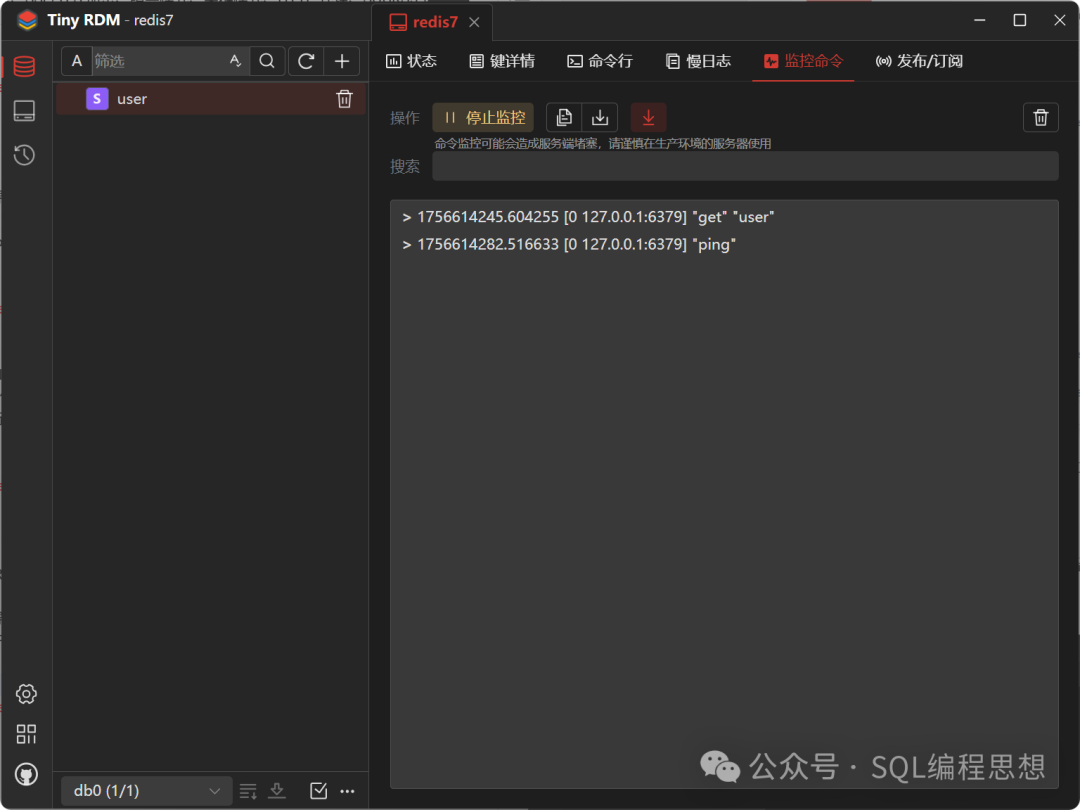Viewport: 1080px width, 810px height.
Task: Click the save log to file icon
Action: click(600, 118)
